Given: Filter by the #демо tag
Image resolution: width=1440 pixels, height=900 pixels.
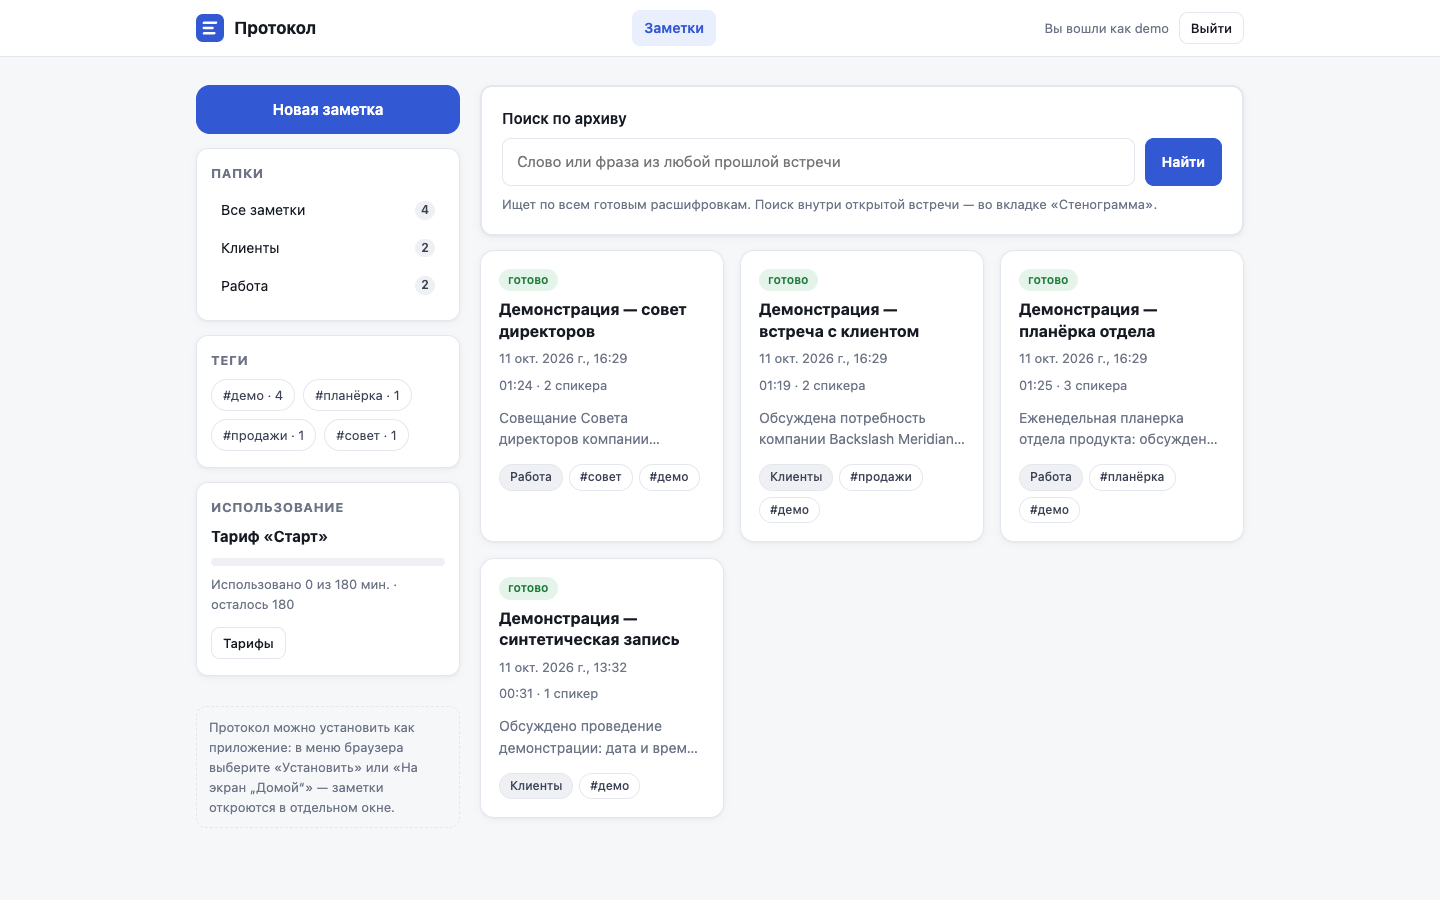Looking at the screenshot, I should coord(253,396).
